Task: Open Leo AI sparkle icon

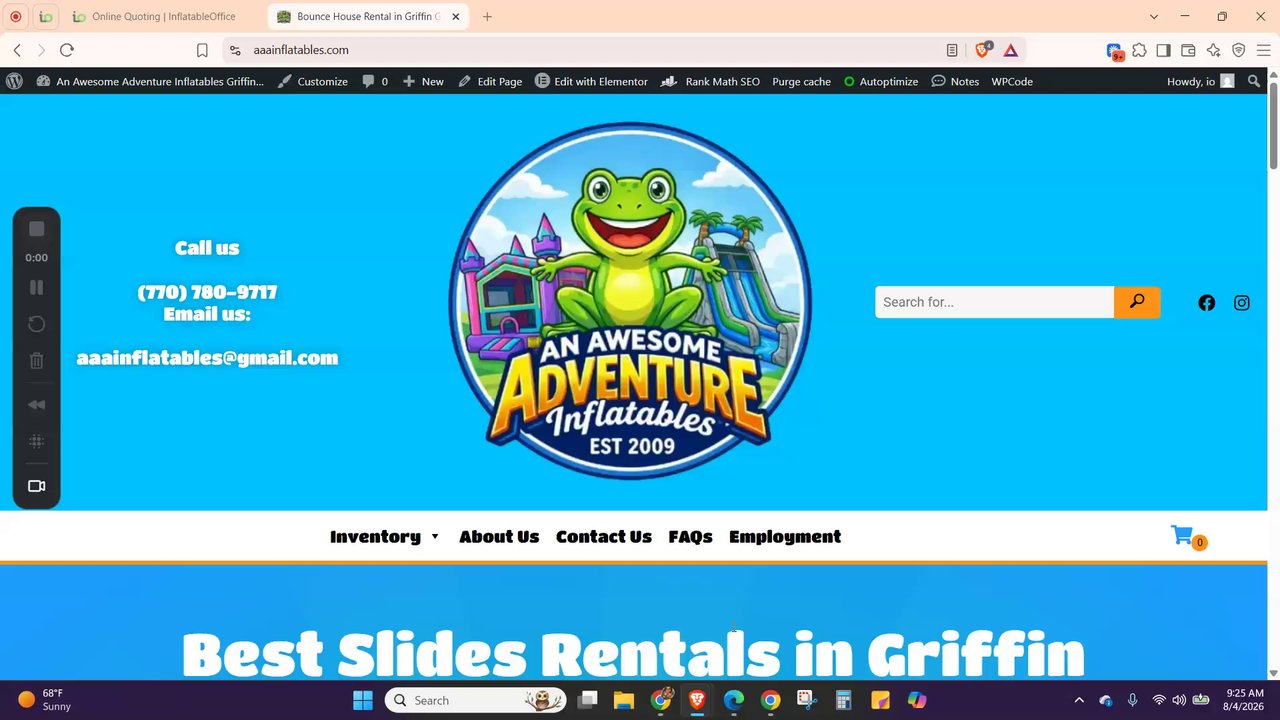Action: click(x=1214, y=50)
